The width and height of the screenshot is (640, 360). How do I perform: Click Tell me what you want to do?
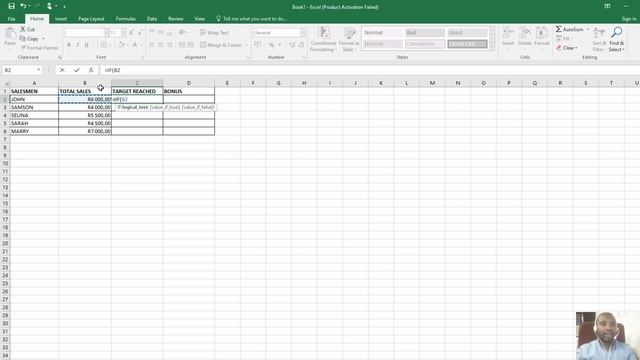(x=251, y=19)
